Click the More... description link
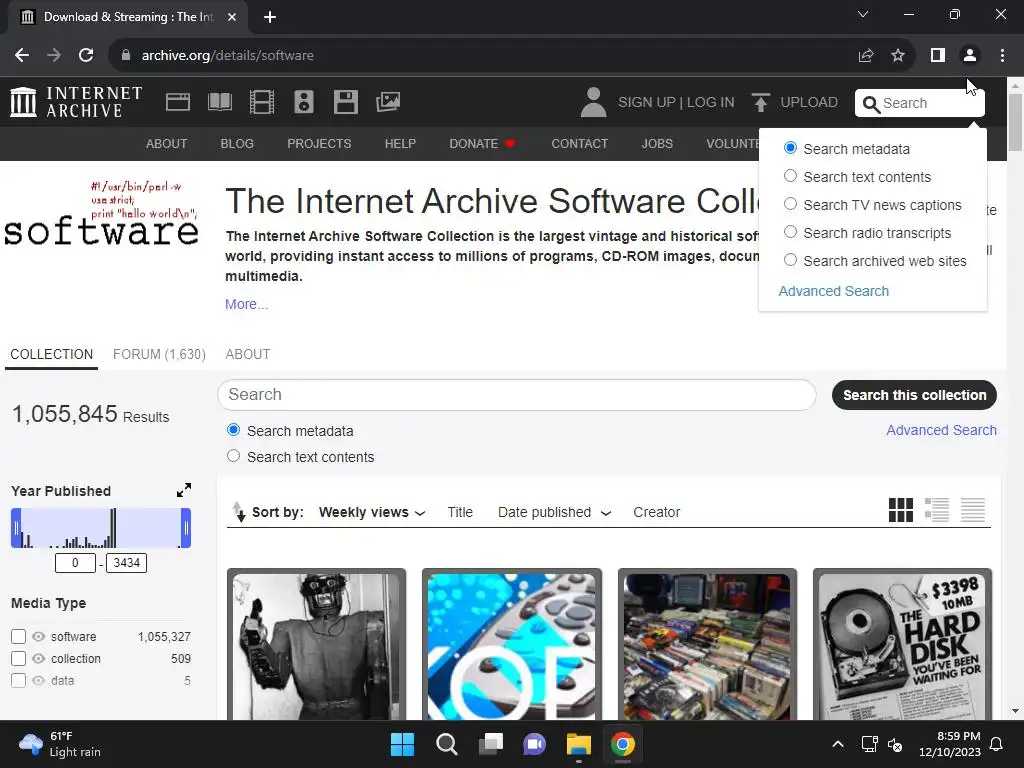Screen dimensions: 1024x768 (x=246, y=304)
